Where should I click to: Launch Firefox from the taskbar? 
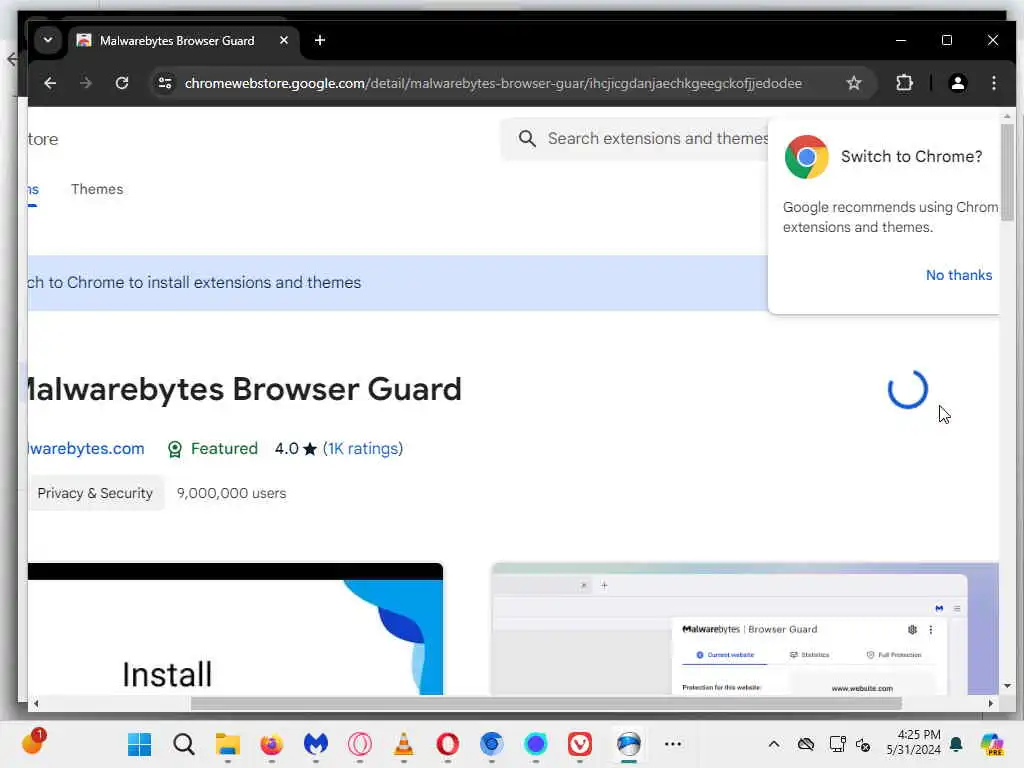point(272,744)
